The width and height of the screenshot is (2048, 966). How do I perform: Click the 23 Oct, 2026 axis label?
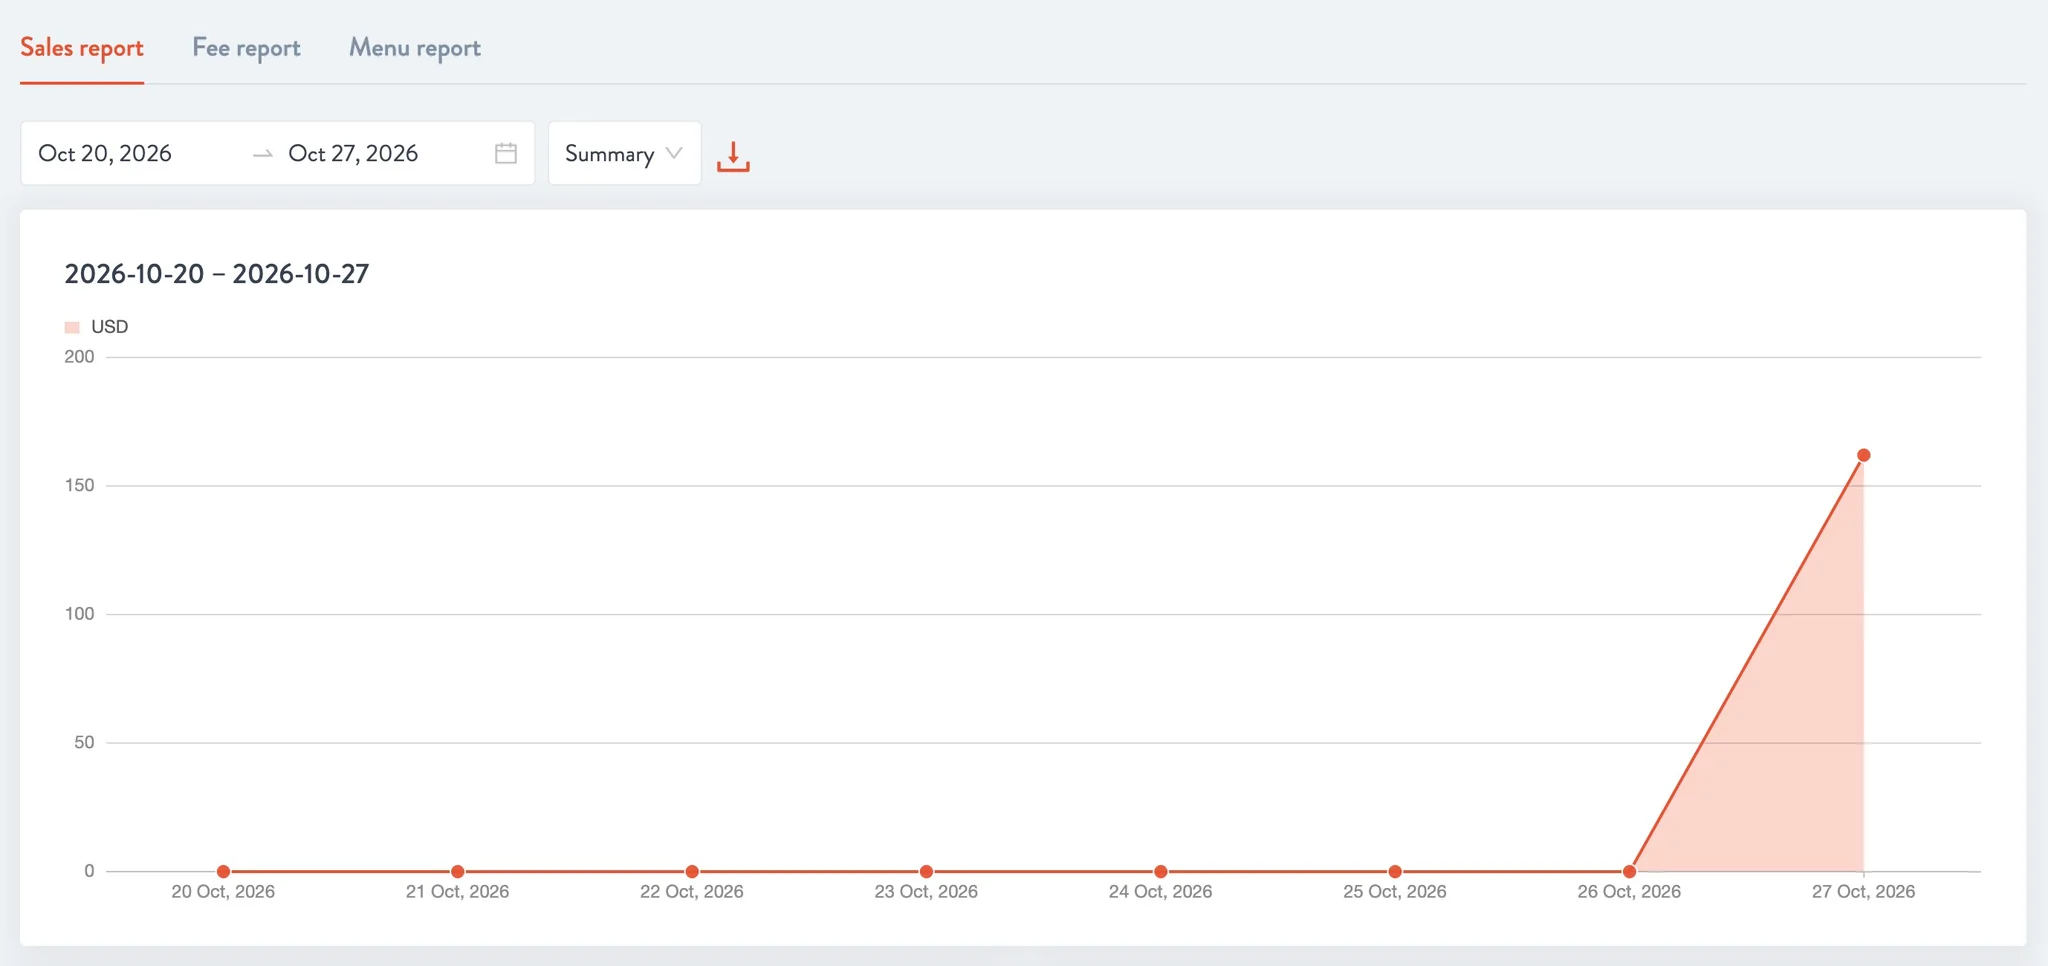926,892
